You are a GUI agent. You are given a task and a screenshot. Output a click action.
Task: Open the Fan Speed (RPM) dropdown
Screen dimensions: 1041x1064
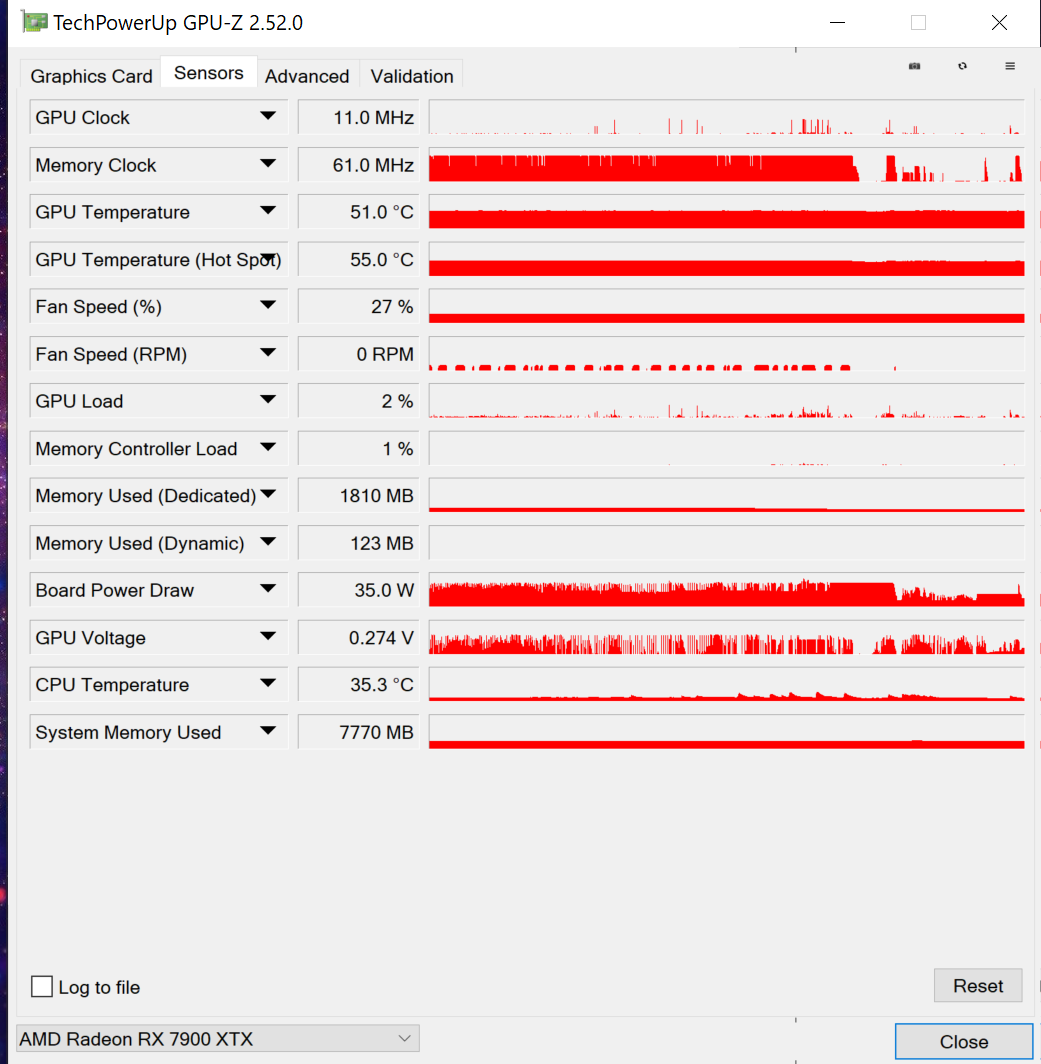coord(268,352)
